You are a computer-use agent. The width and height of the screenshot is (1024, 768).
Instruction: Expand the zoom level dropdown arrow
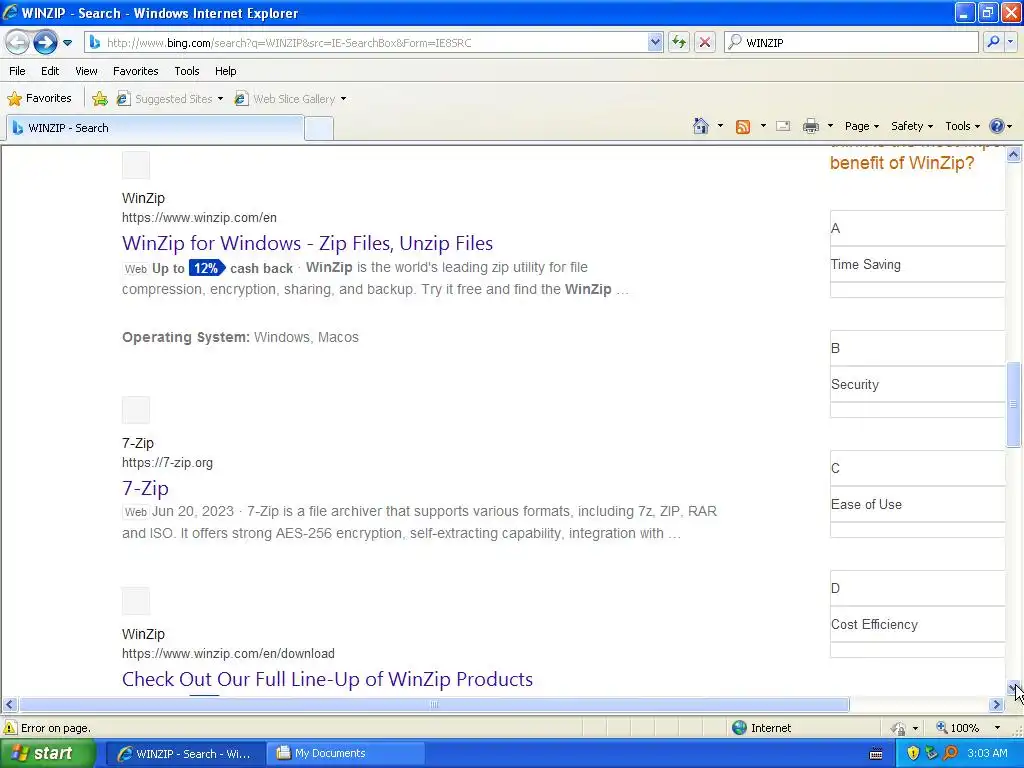tap(997, 728)
